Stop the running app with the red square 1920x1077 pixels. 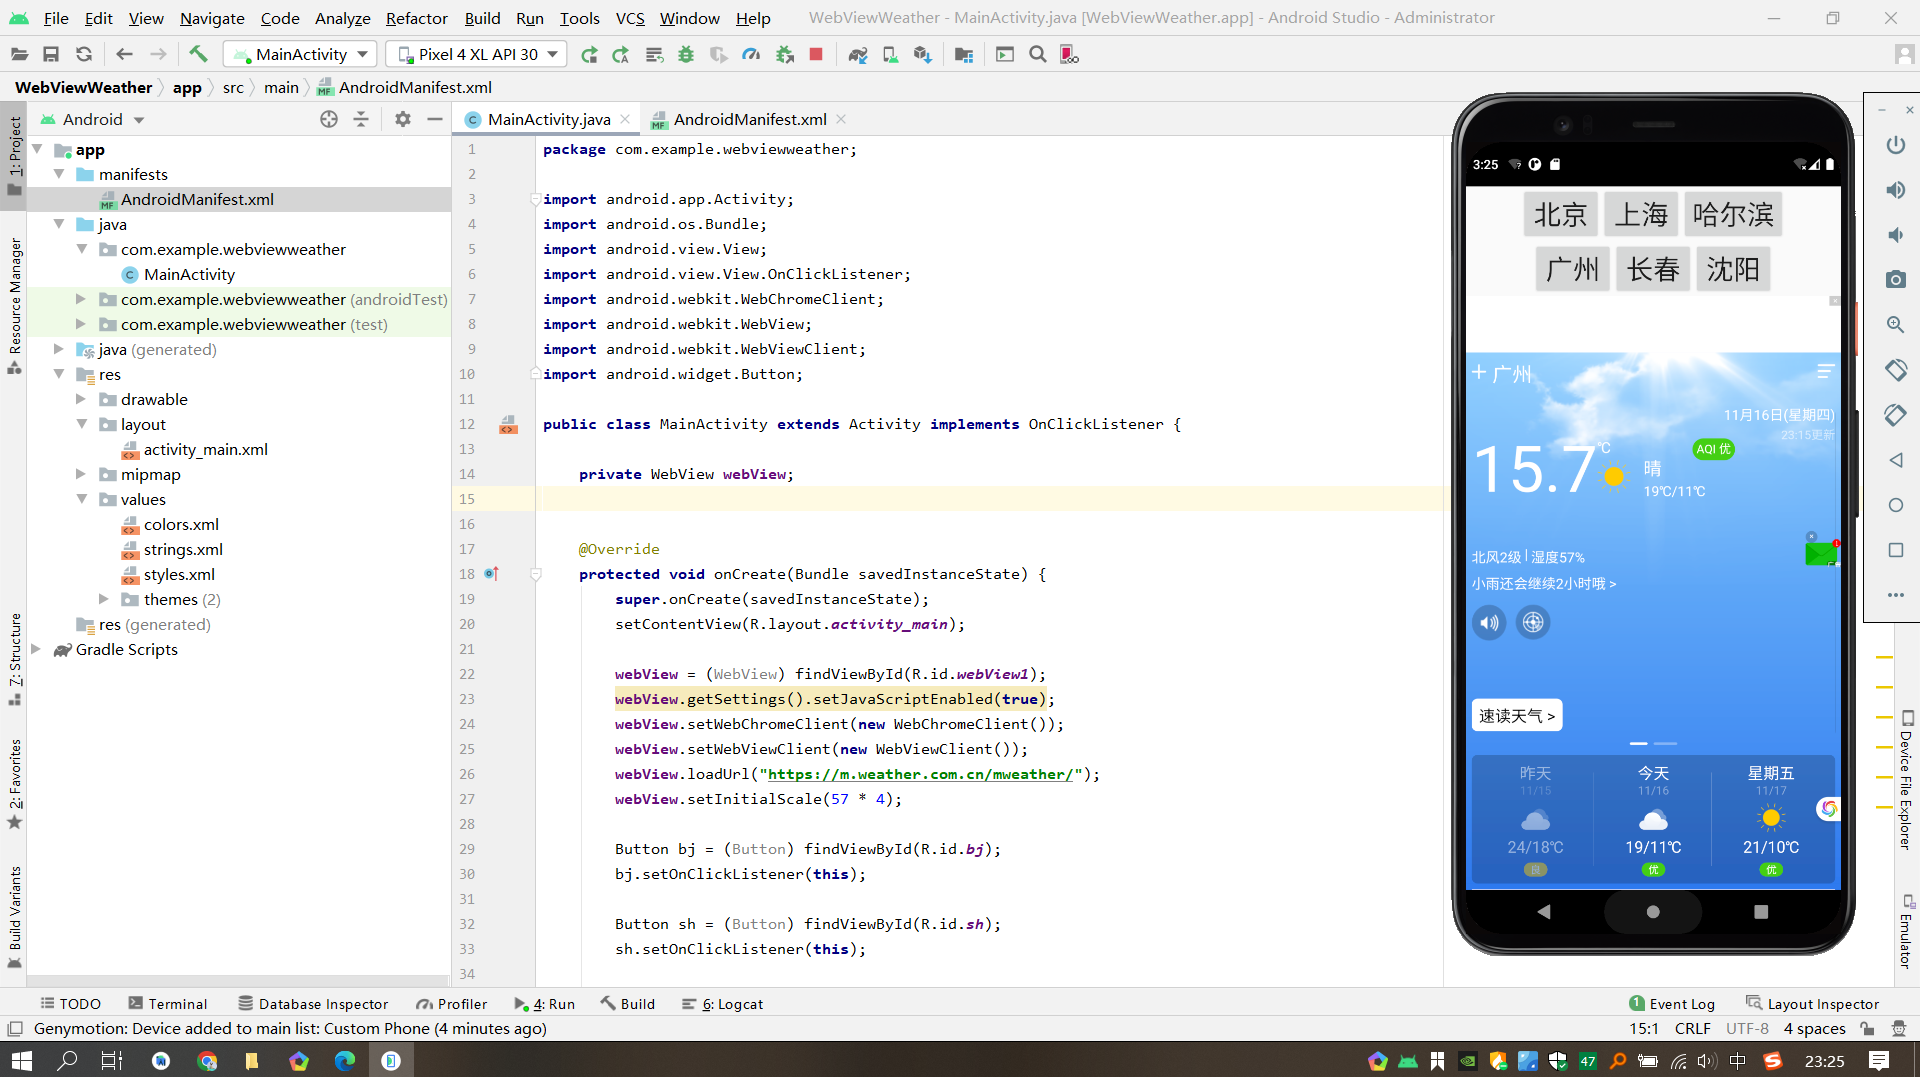click(816, 54)
